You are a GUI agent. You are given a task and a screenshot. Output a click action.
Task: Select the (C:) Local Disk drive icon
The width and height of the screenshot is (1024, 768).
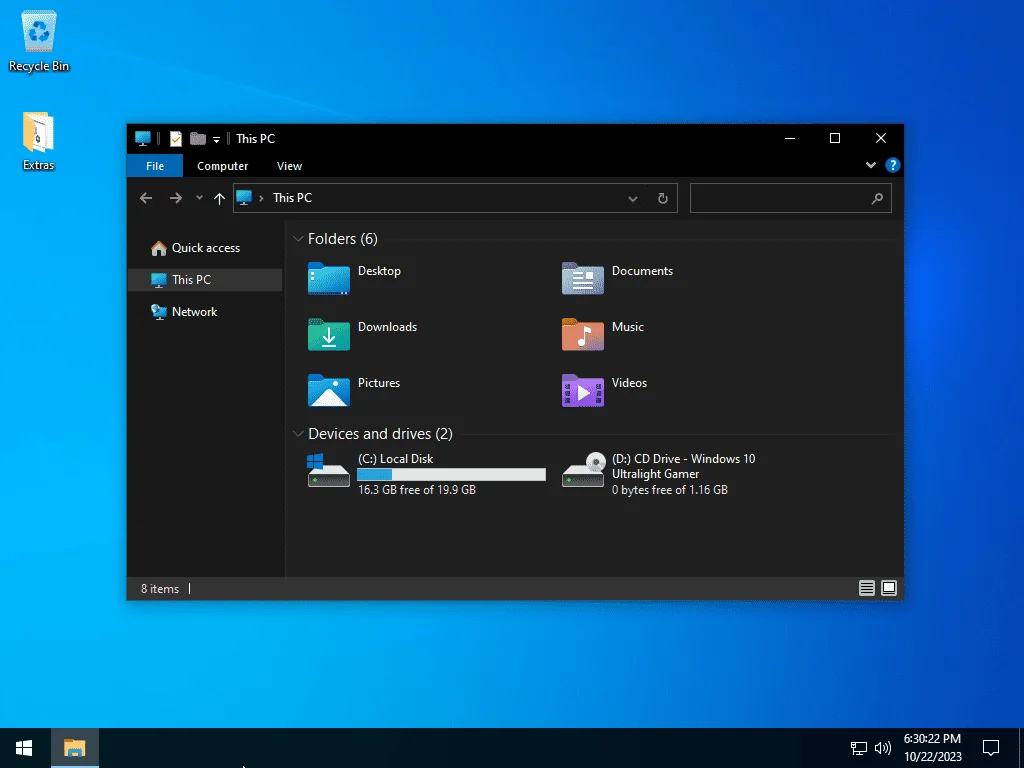(x=328, y=471)
